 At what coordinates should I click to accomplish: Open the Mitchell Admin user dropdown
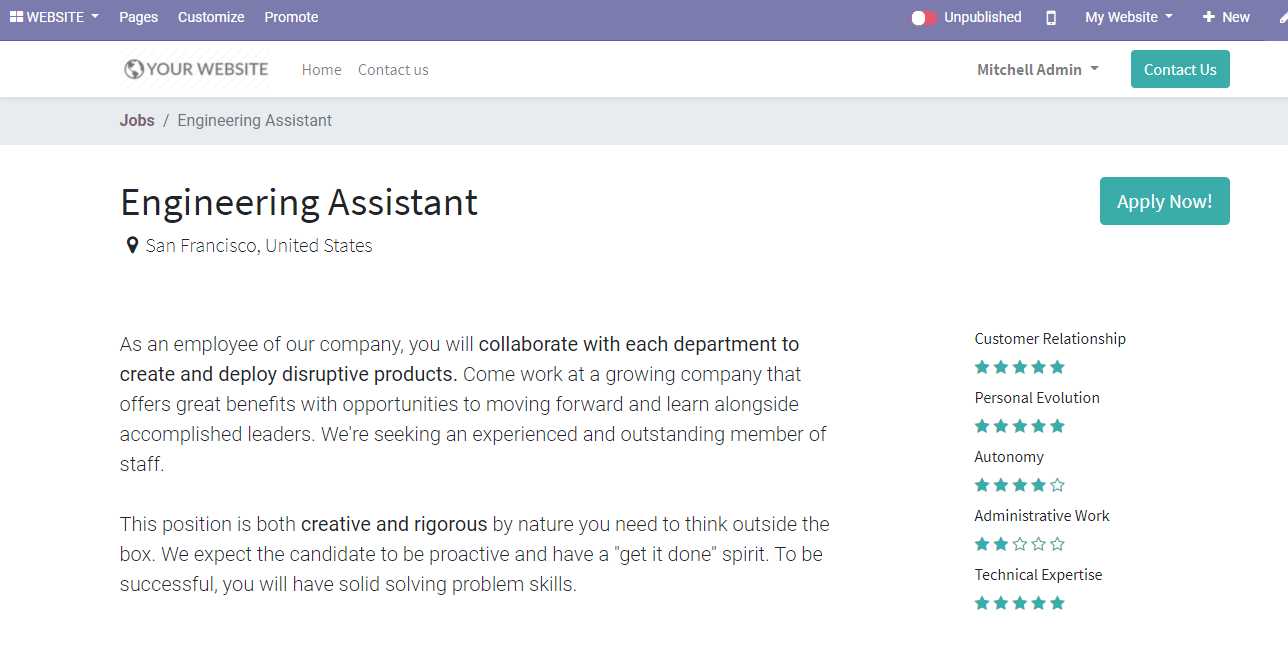tap(1038, 69)
